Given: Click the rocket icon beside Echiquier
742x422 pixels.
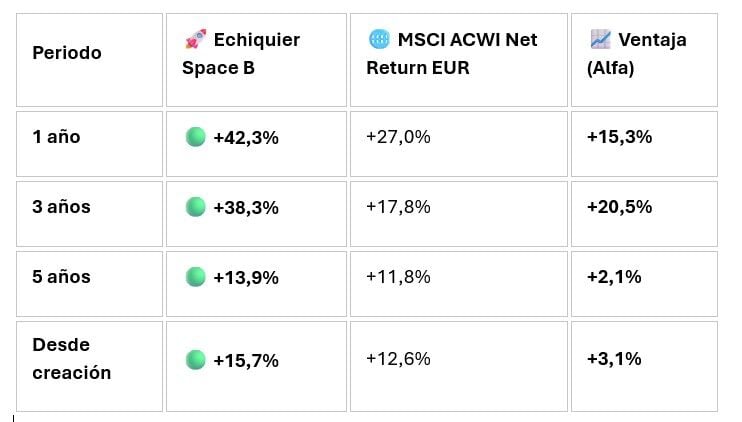Looking at the screenshot, I should (x=195, y=39).
